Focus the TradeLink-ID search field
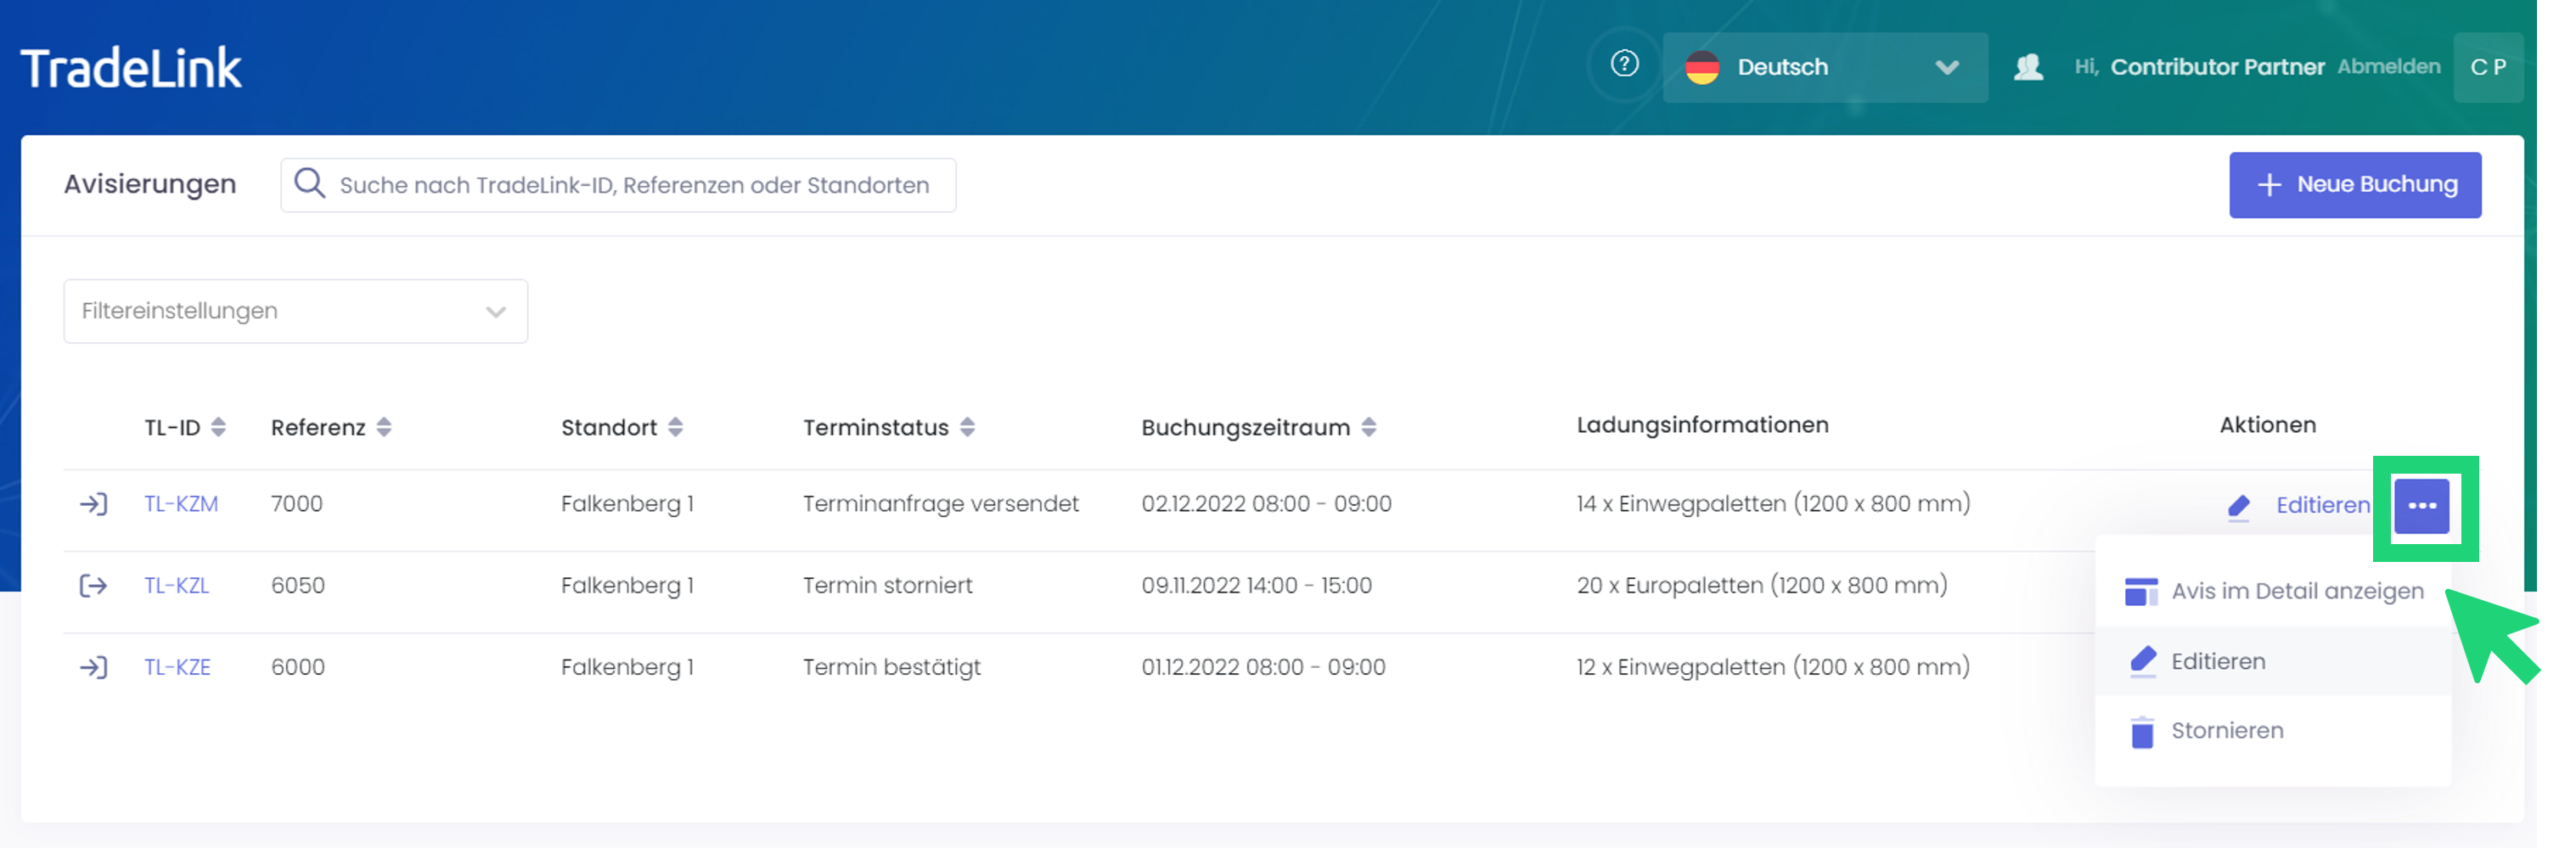The image size is (2576, 848). 634,185
